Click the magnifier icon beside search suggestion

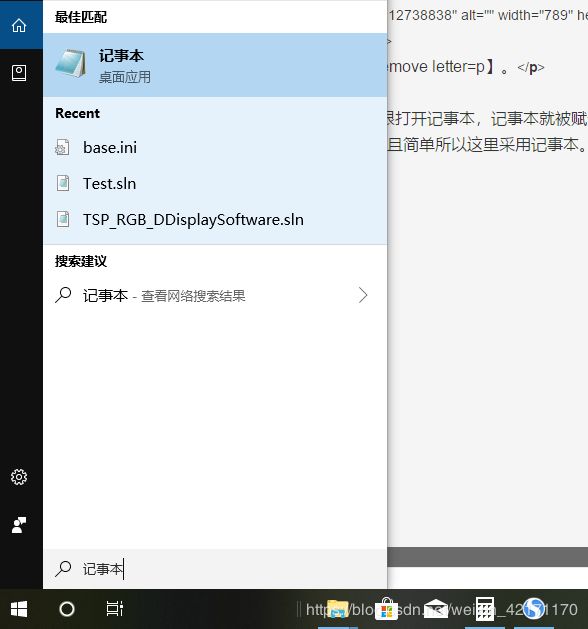click(x=63, y=295)
